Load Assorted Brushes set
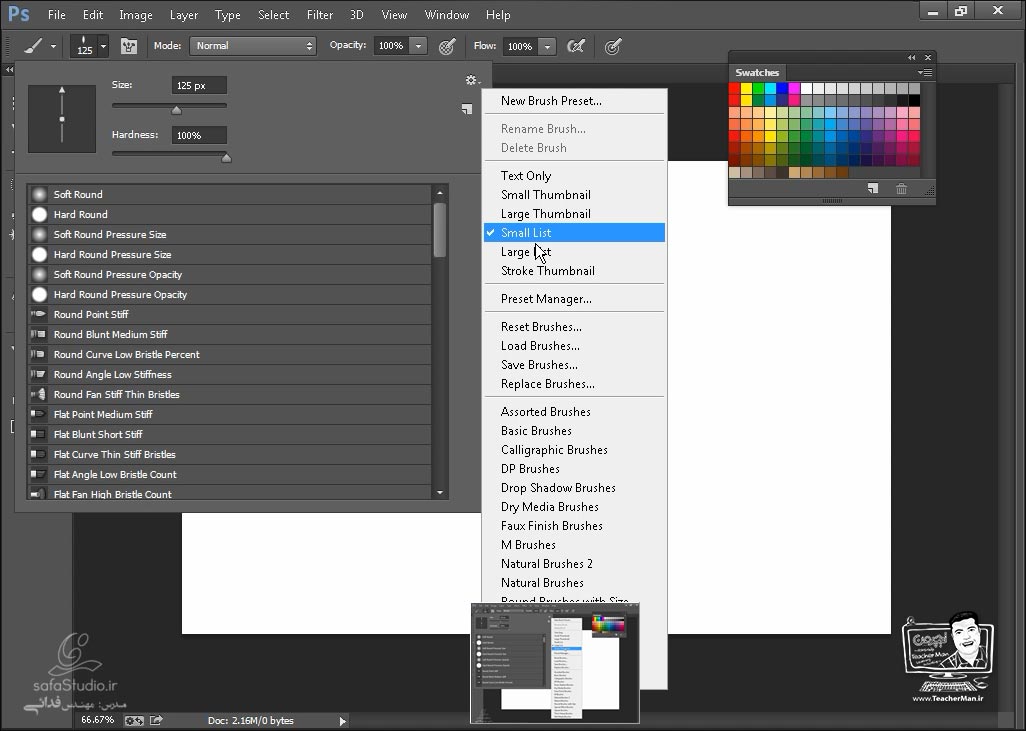 coord(575,412)
